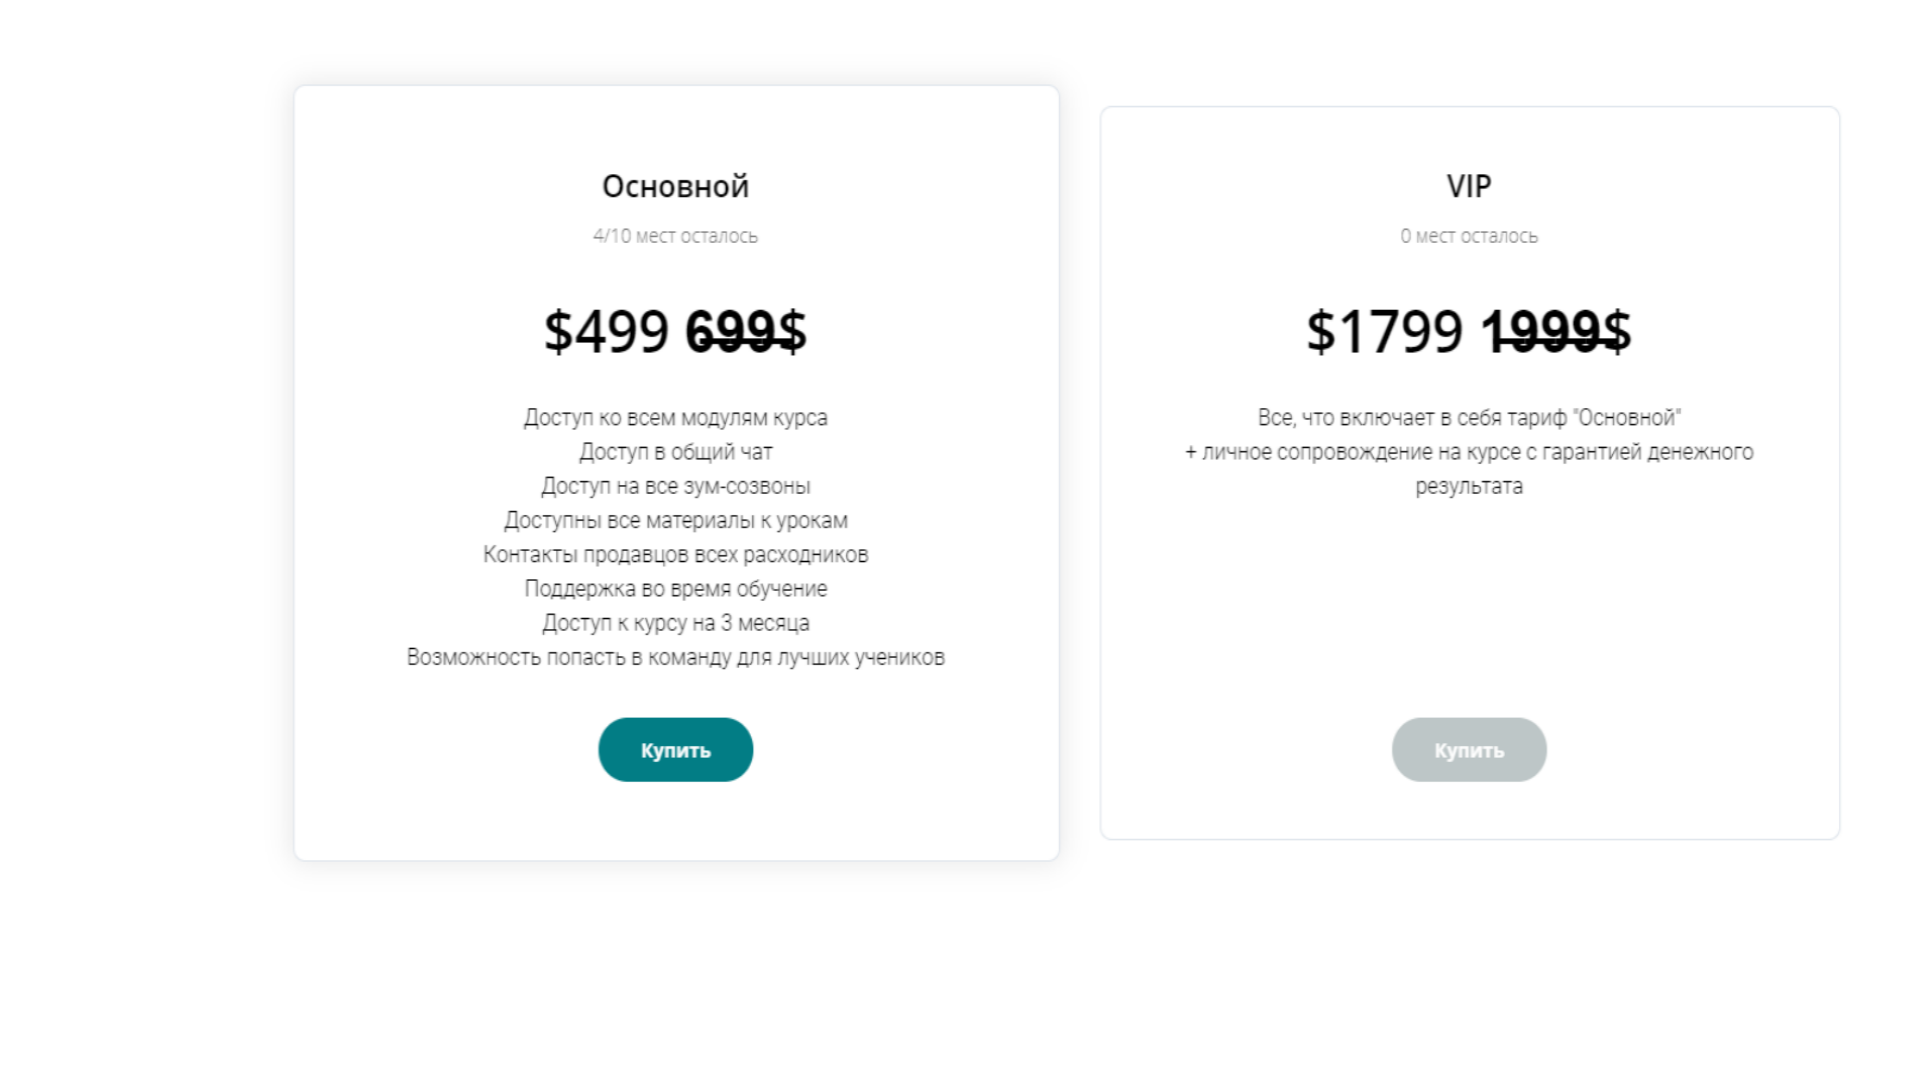This screenshot has height=1075, width=1919.
Task: Click the "+ личное сопровождение на курсе" line
Action: (x=1468, y=452)
